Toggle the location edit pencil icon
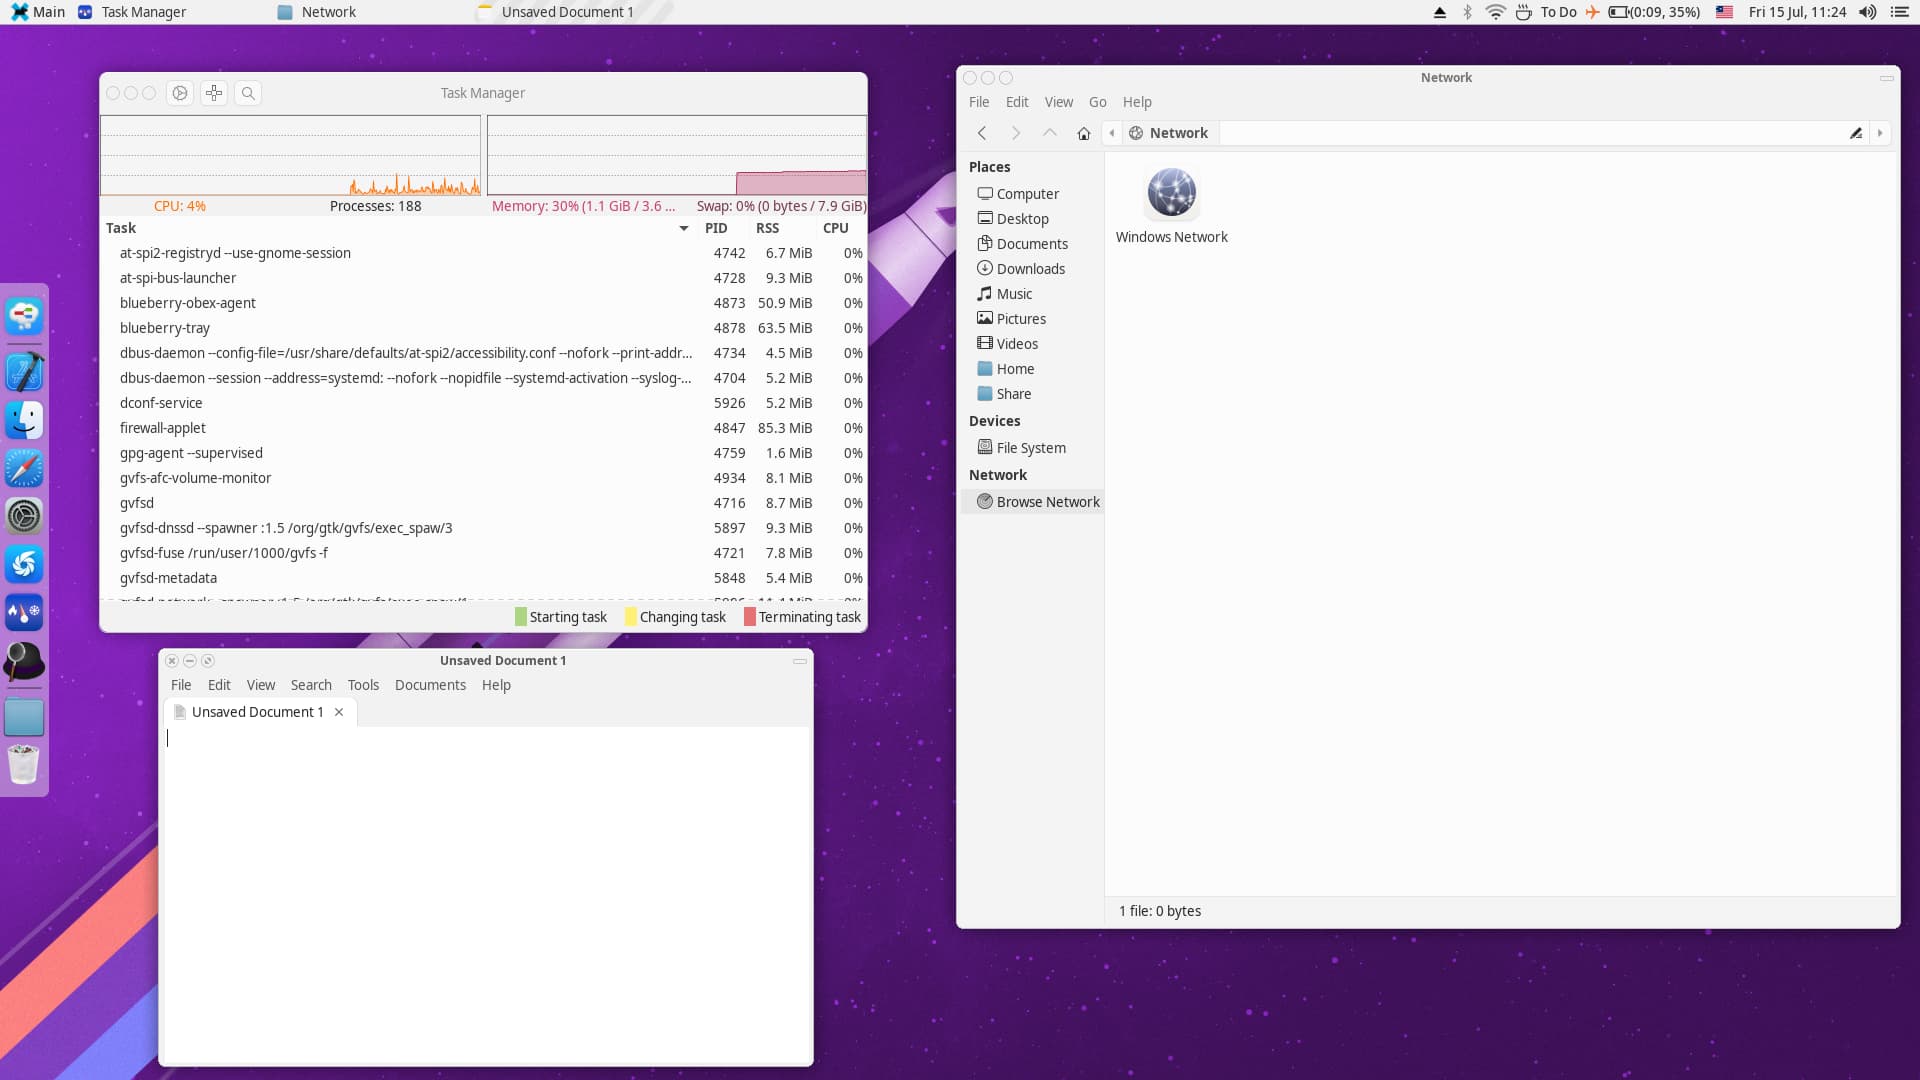The image size is (1920, 1080). click(x=1856, y=133)
